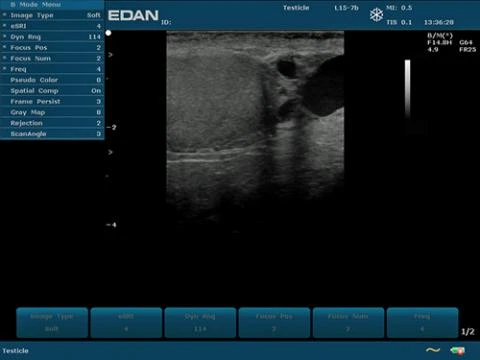Select the ScanAngle menu row
480x360 pixels.
(52, 134)
